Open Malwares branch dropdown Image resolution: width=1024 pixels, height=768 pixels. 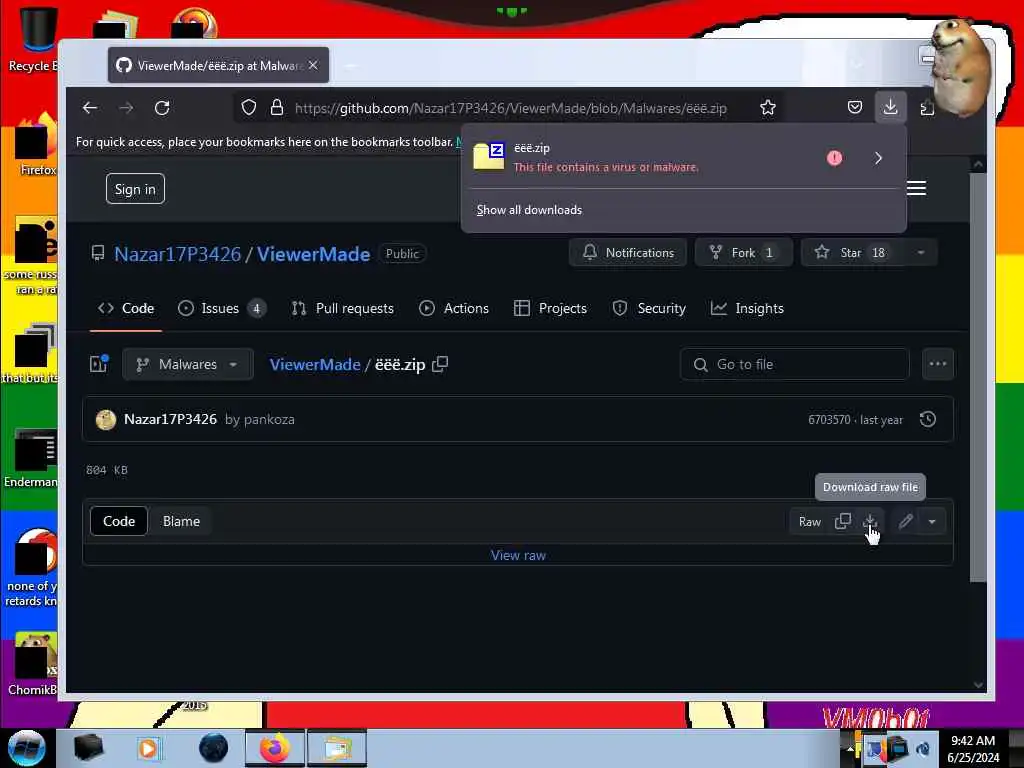(x=188, y=364)
